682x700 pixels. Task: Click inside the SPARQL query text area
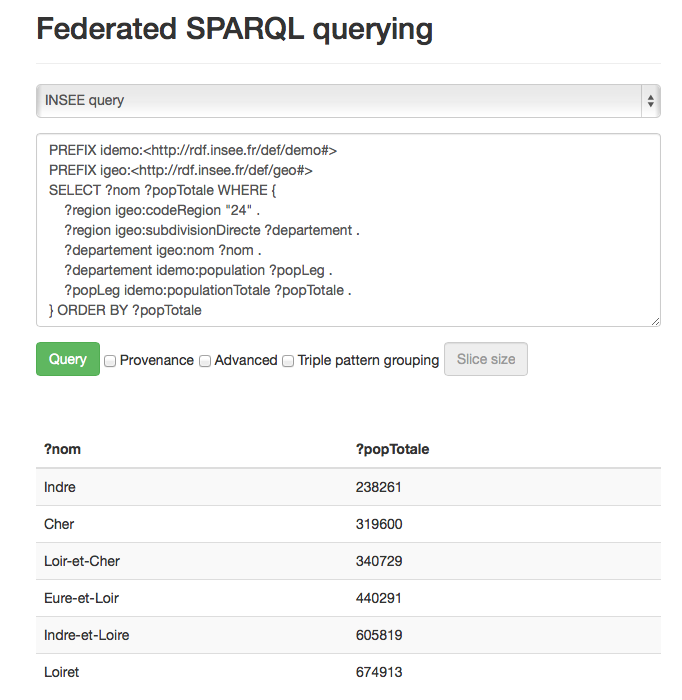pyautogui.click(x=348, y=230)
